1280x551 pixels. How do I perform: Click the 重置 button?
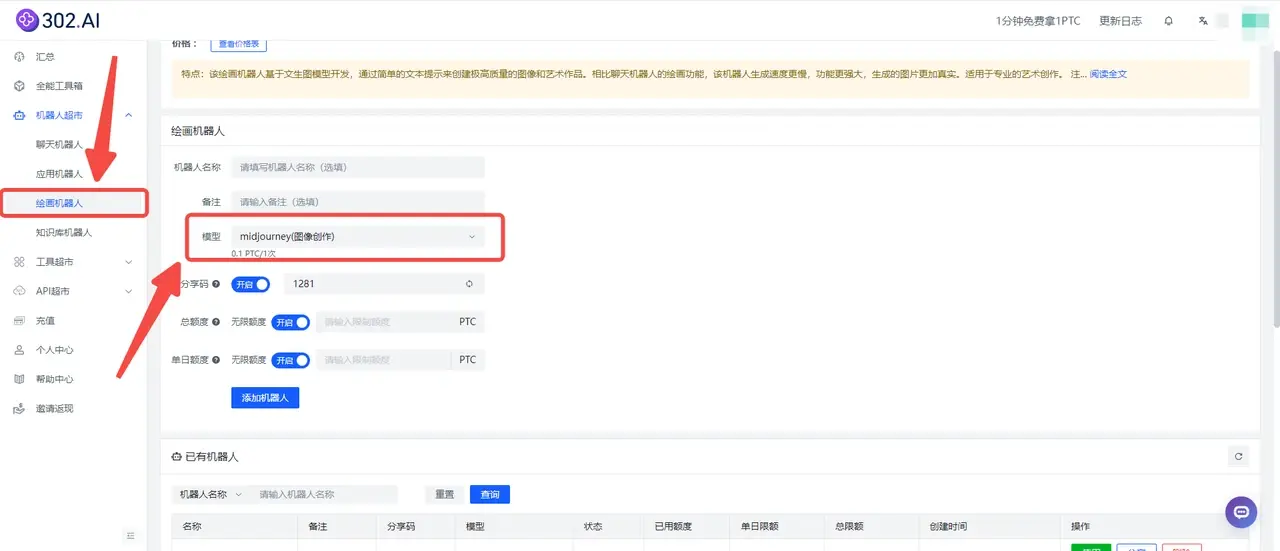click(x=445, y=494)
